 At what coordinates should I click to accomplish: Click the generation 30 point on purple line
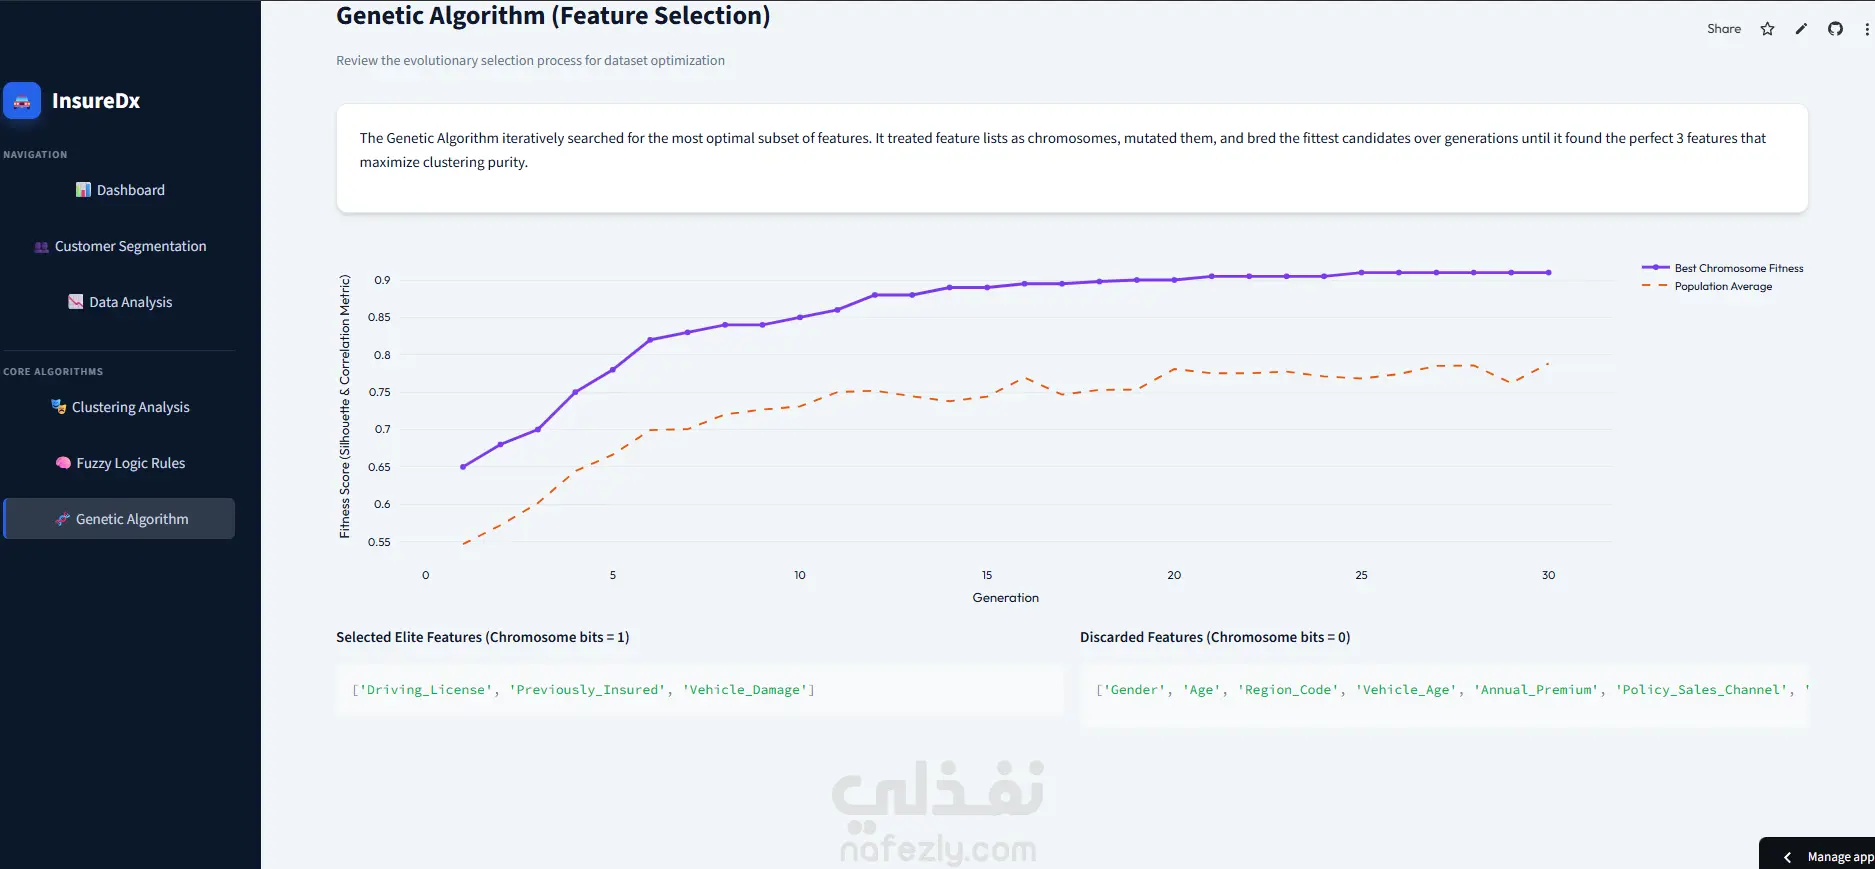coord(1549,272)
